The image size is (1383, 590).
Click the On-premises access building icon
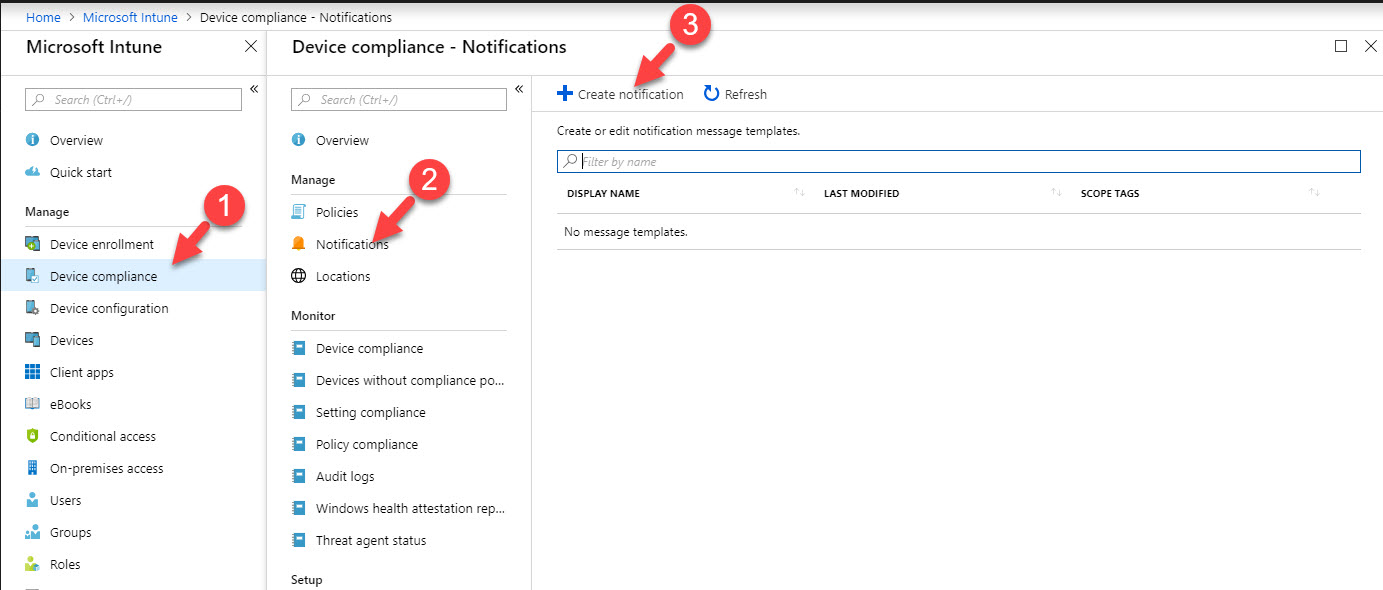click(x=32, y=468)
